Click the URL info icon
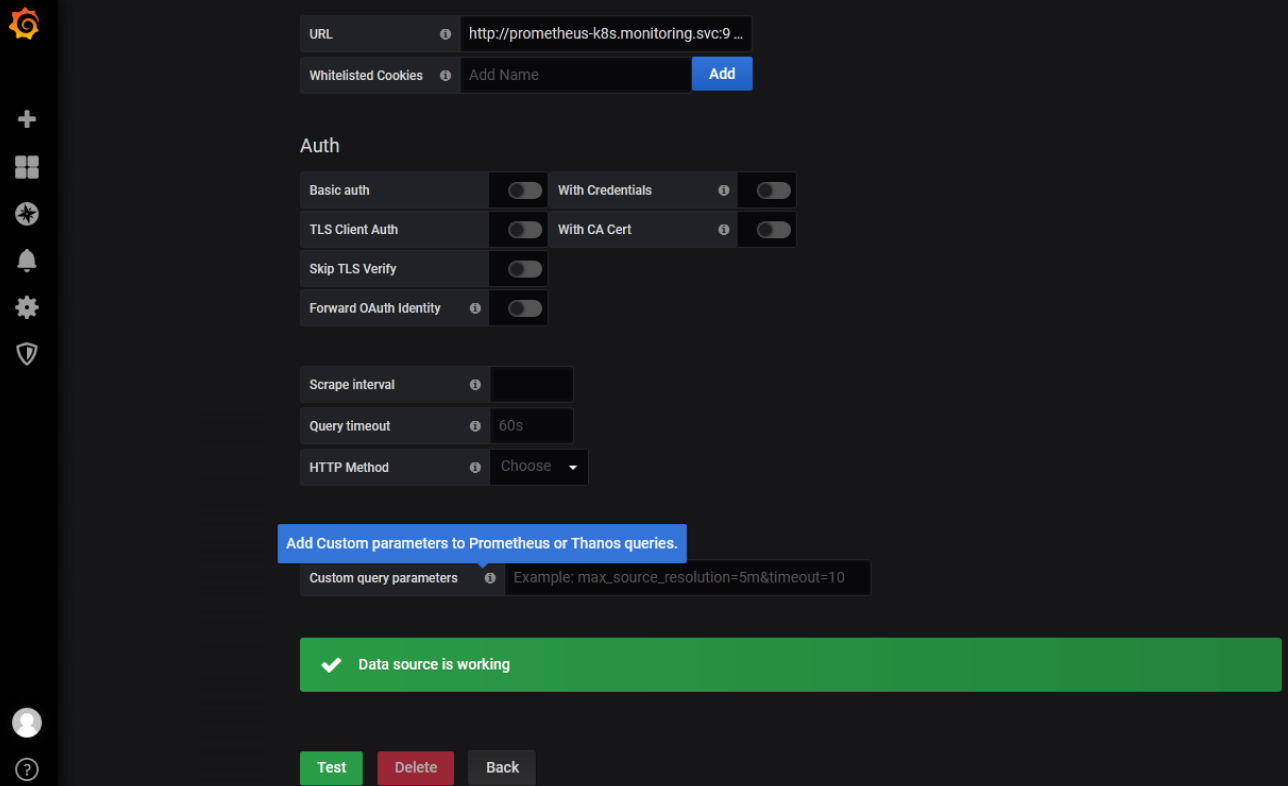 coord(445,34)
